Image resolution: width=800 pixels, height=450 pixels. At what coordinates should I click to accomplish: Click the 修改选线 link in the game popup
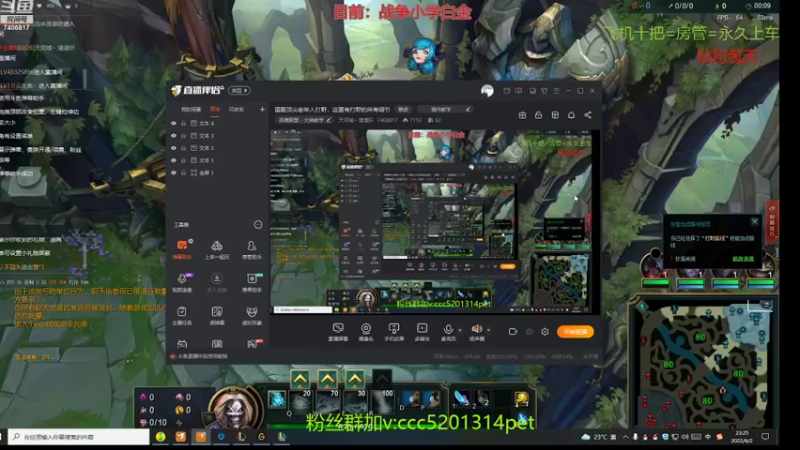(743, 259)
